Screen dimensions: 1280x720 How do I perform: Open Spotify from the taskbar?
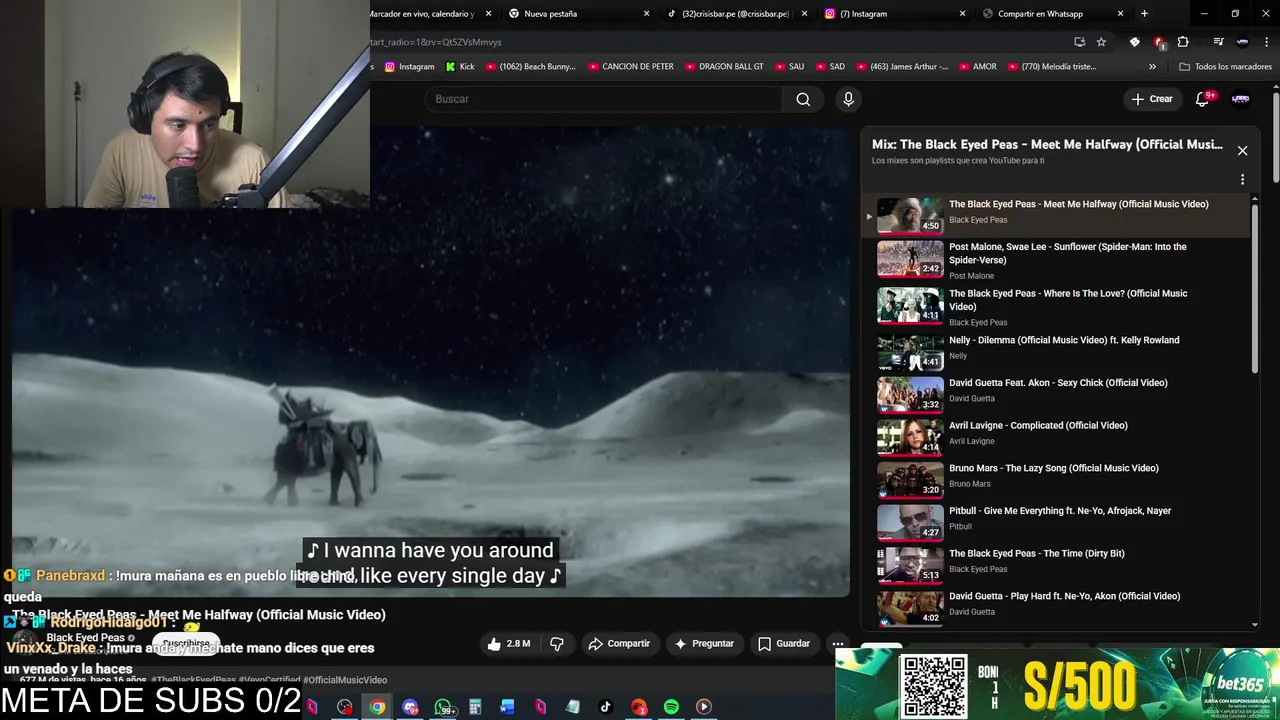point(671,707)
